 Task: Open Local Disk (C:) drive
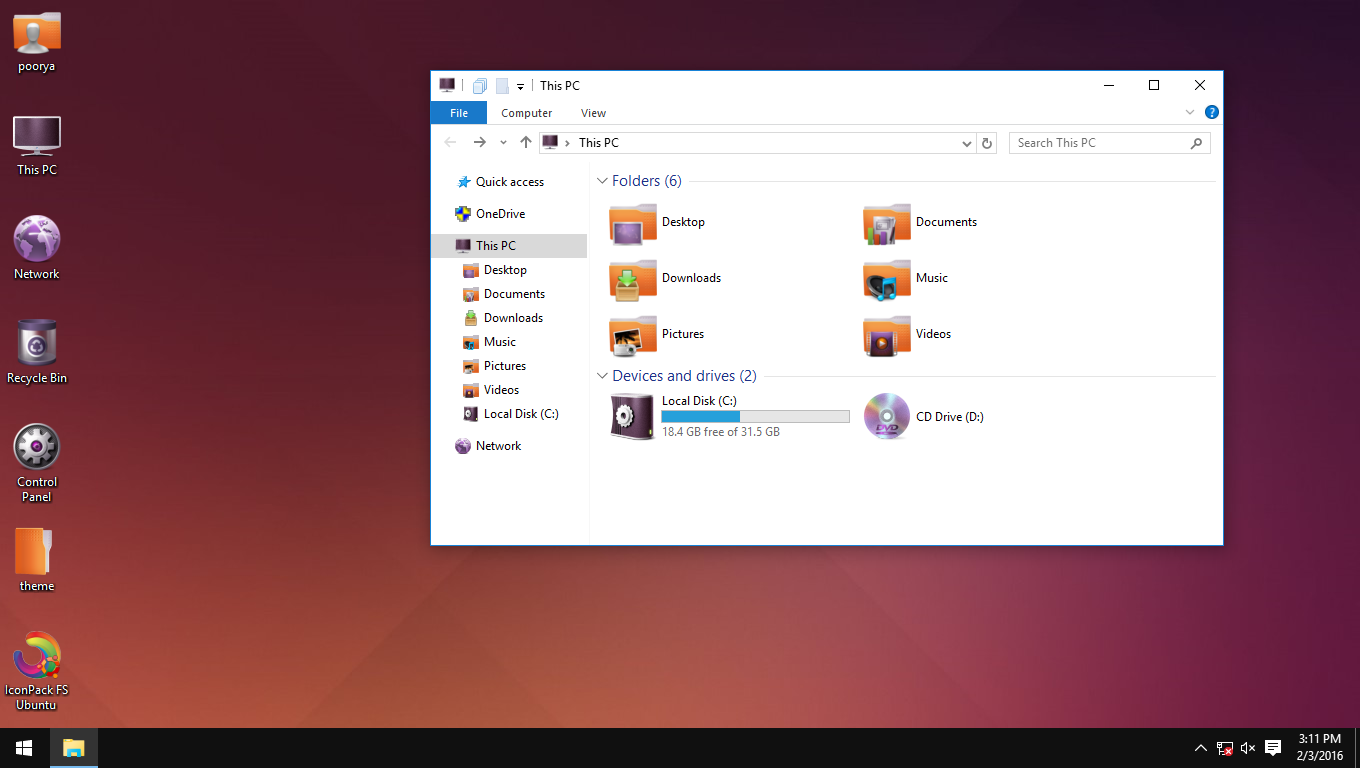(632, 416)
